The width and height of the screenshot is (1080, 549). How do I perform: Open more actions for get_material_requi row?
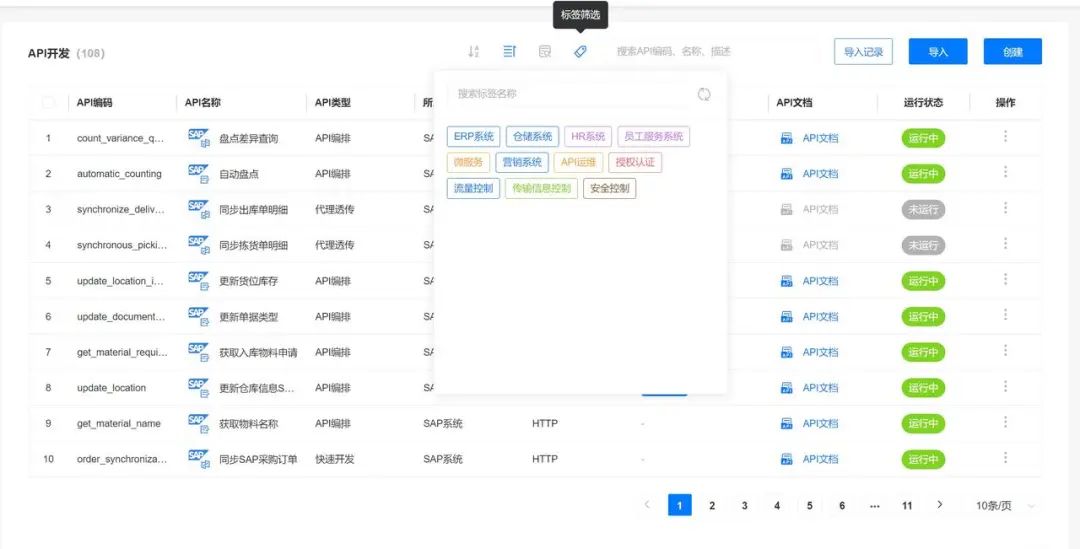[1006, 351]
